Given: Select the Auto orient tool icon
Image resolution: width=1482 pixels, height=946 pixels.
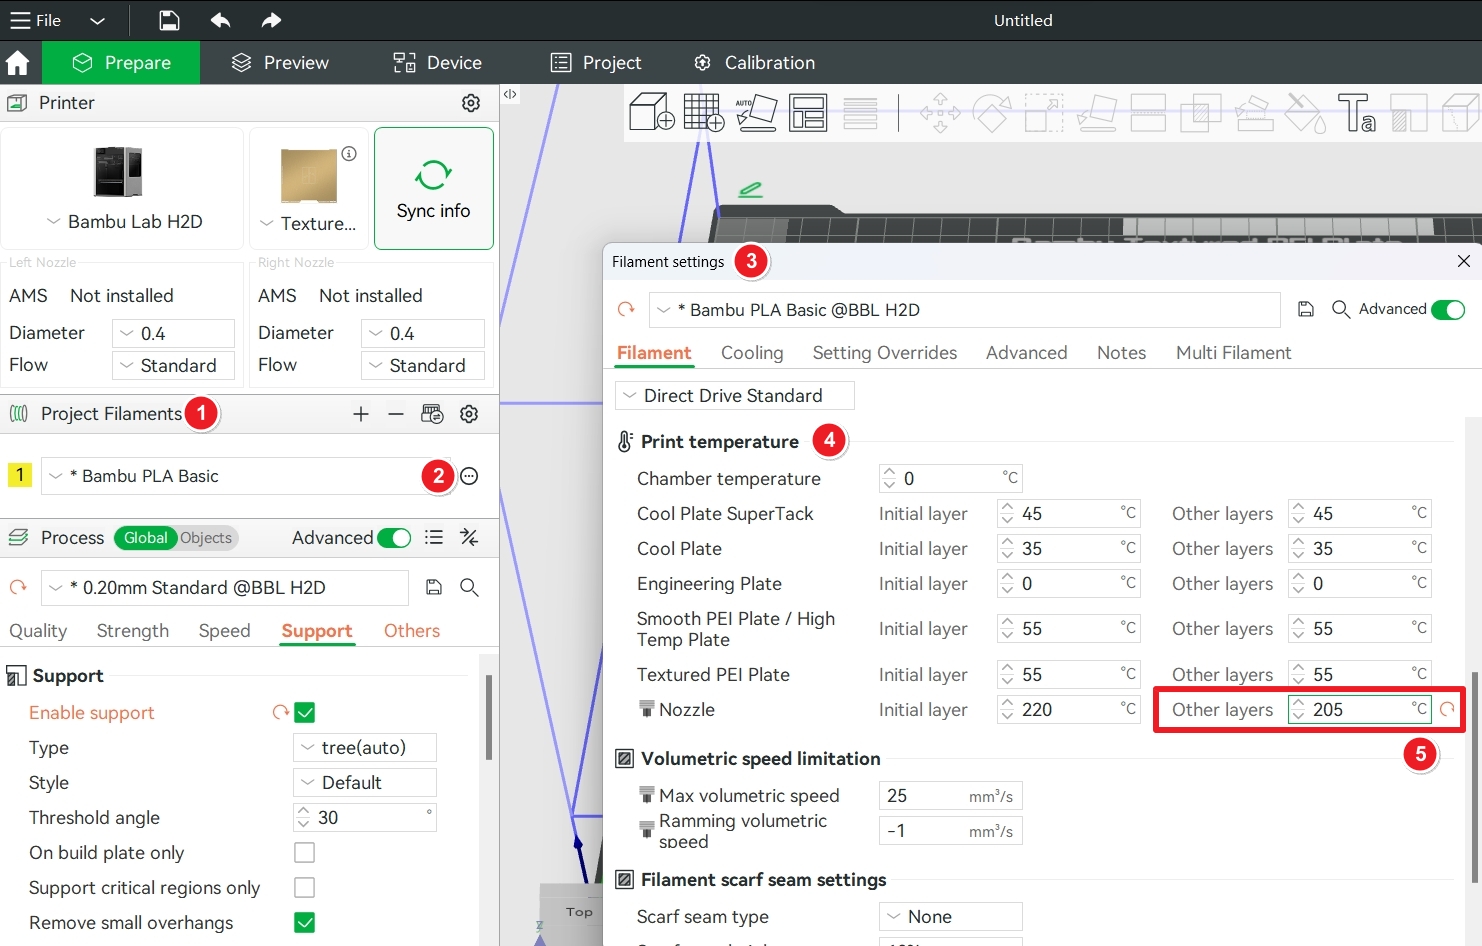Looking at the screenshot, I should (x=757, y=112).
